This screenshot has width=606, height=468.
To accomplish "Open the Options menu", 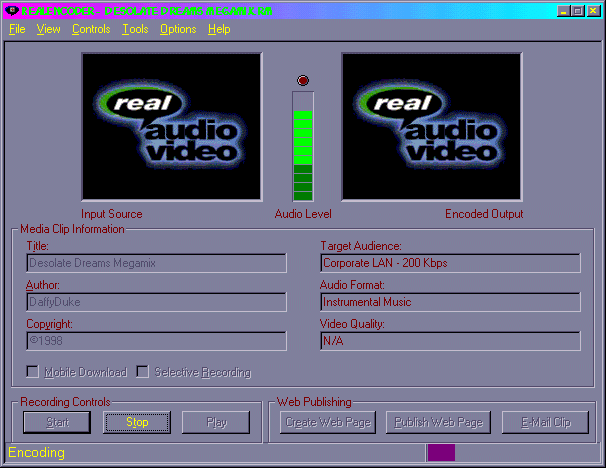I will [178, 29].
